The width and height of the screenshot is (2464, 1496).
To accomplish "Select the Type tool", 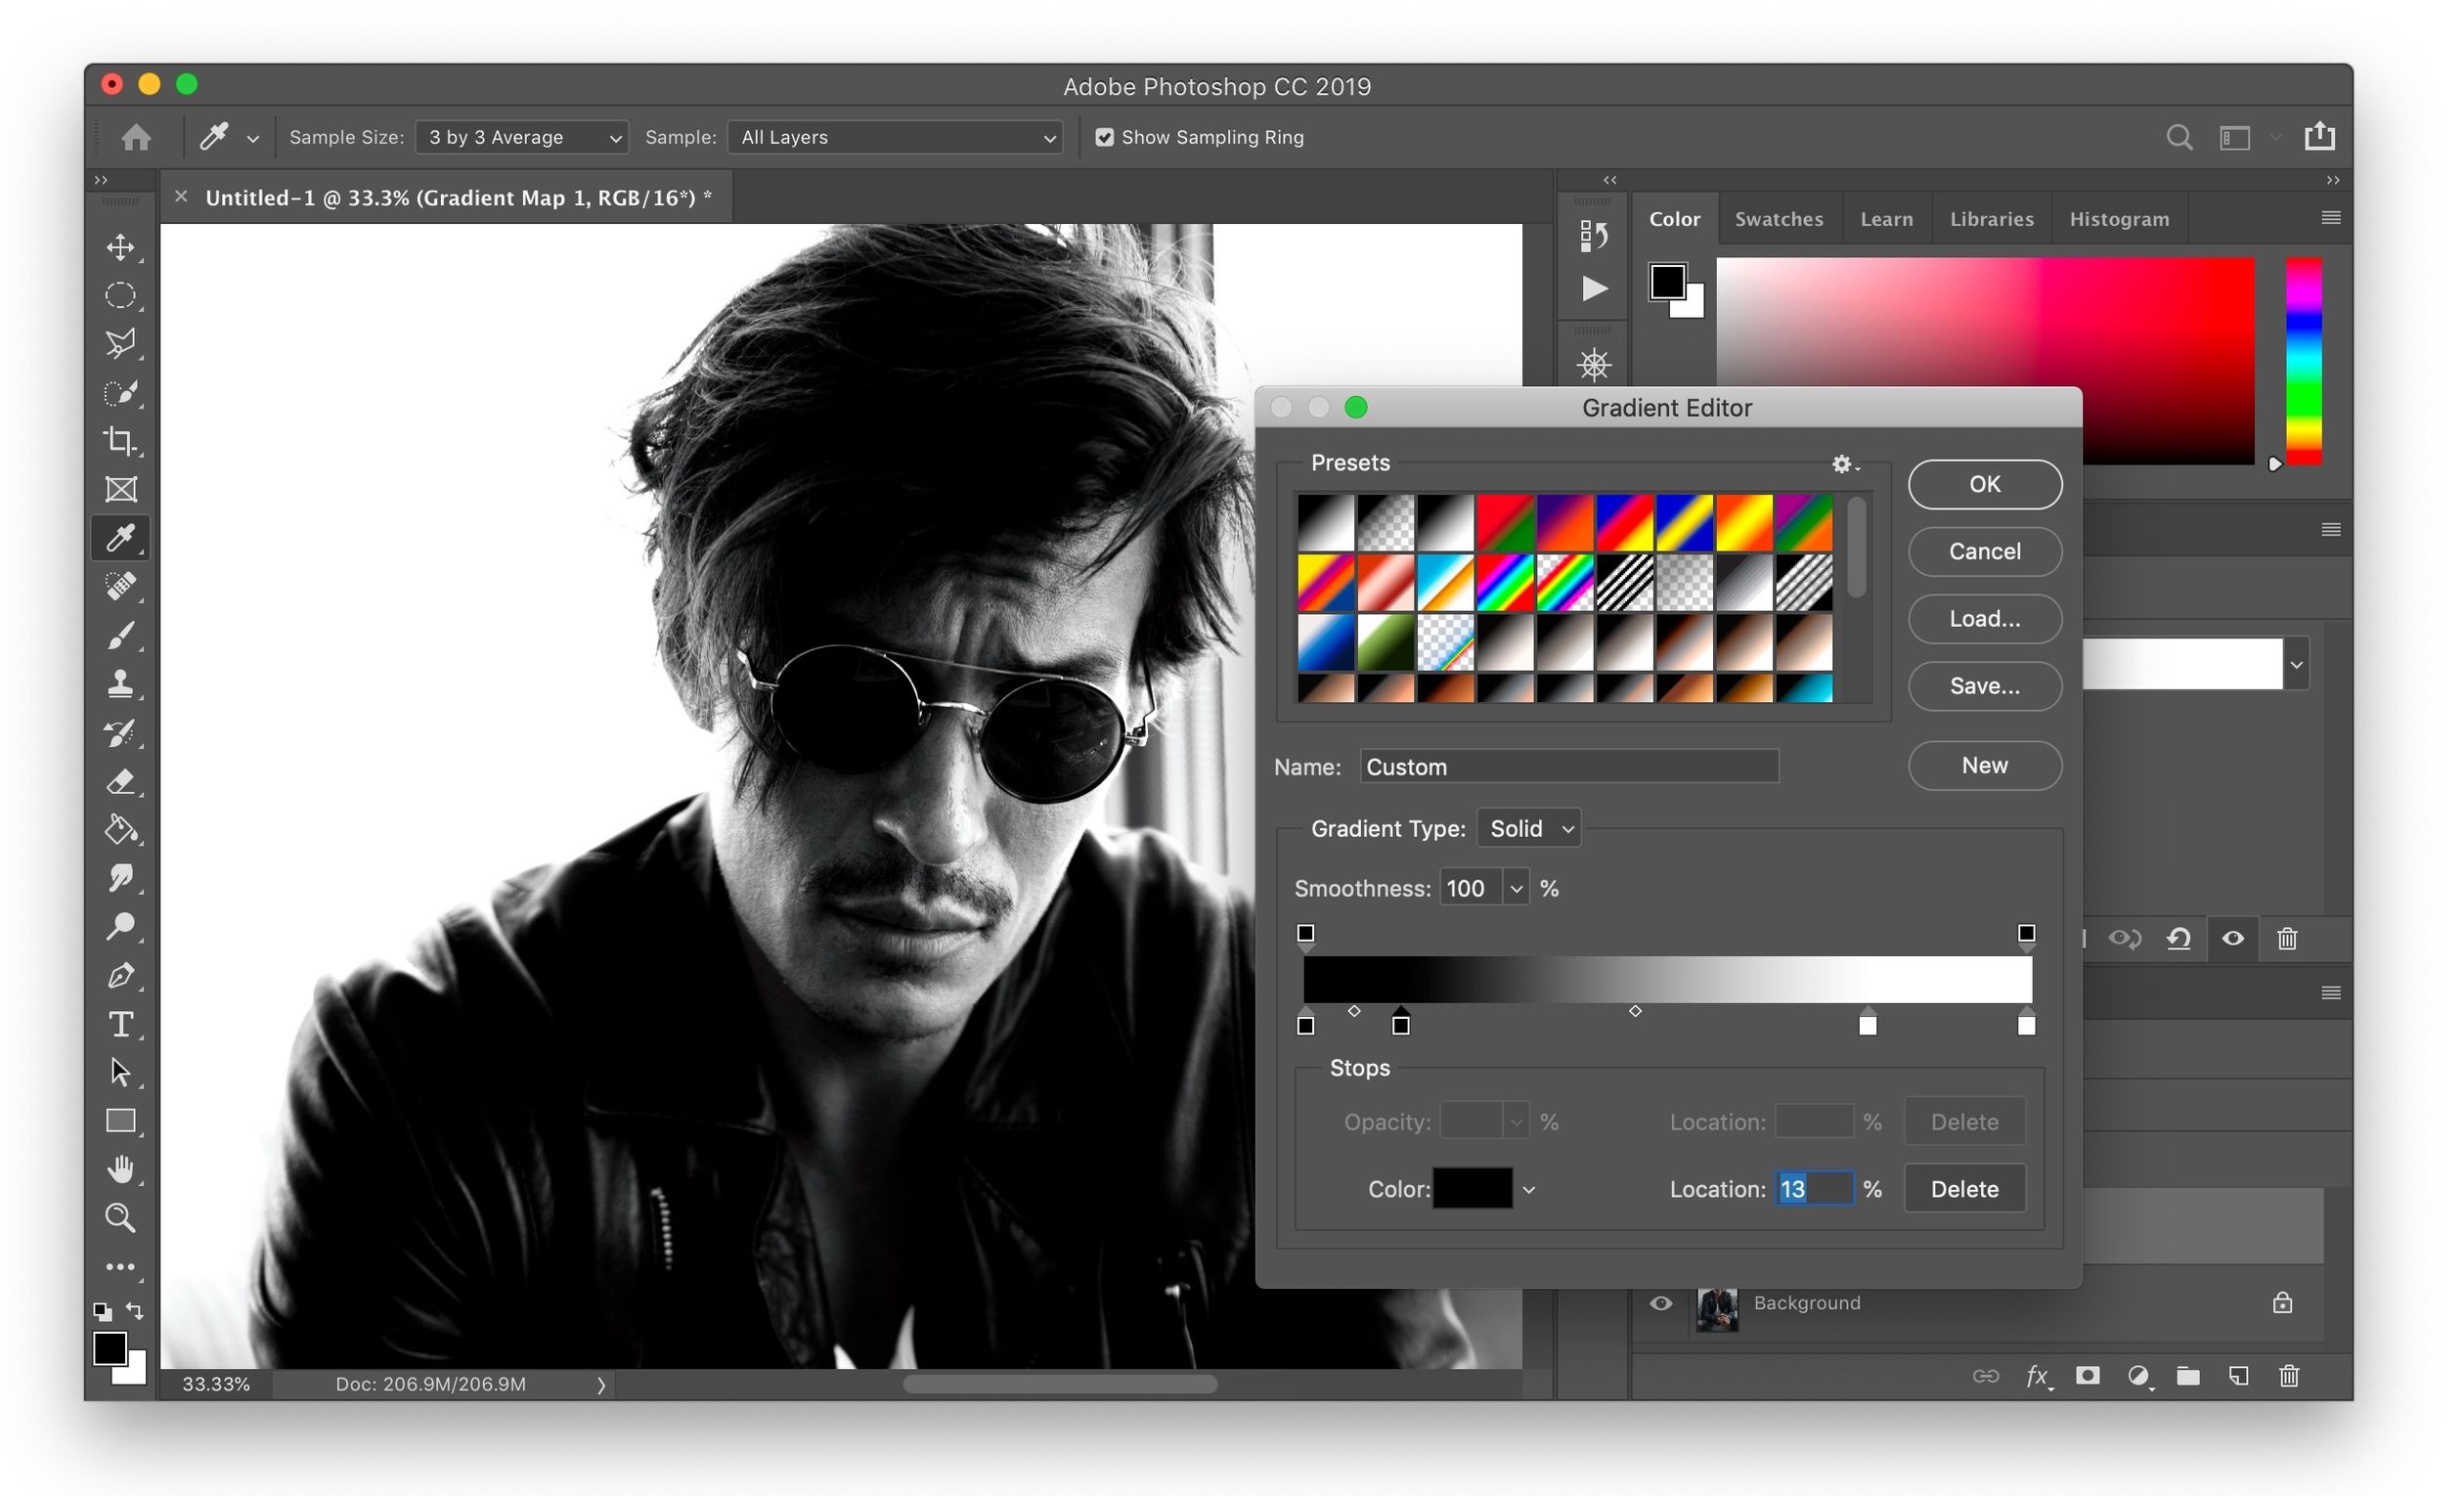I will tap(120, 1023).
